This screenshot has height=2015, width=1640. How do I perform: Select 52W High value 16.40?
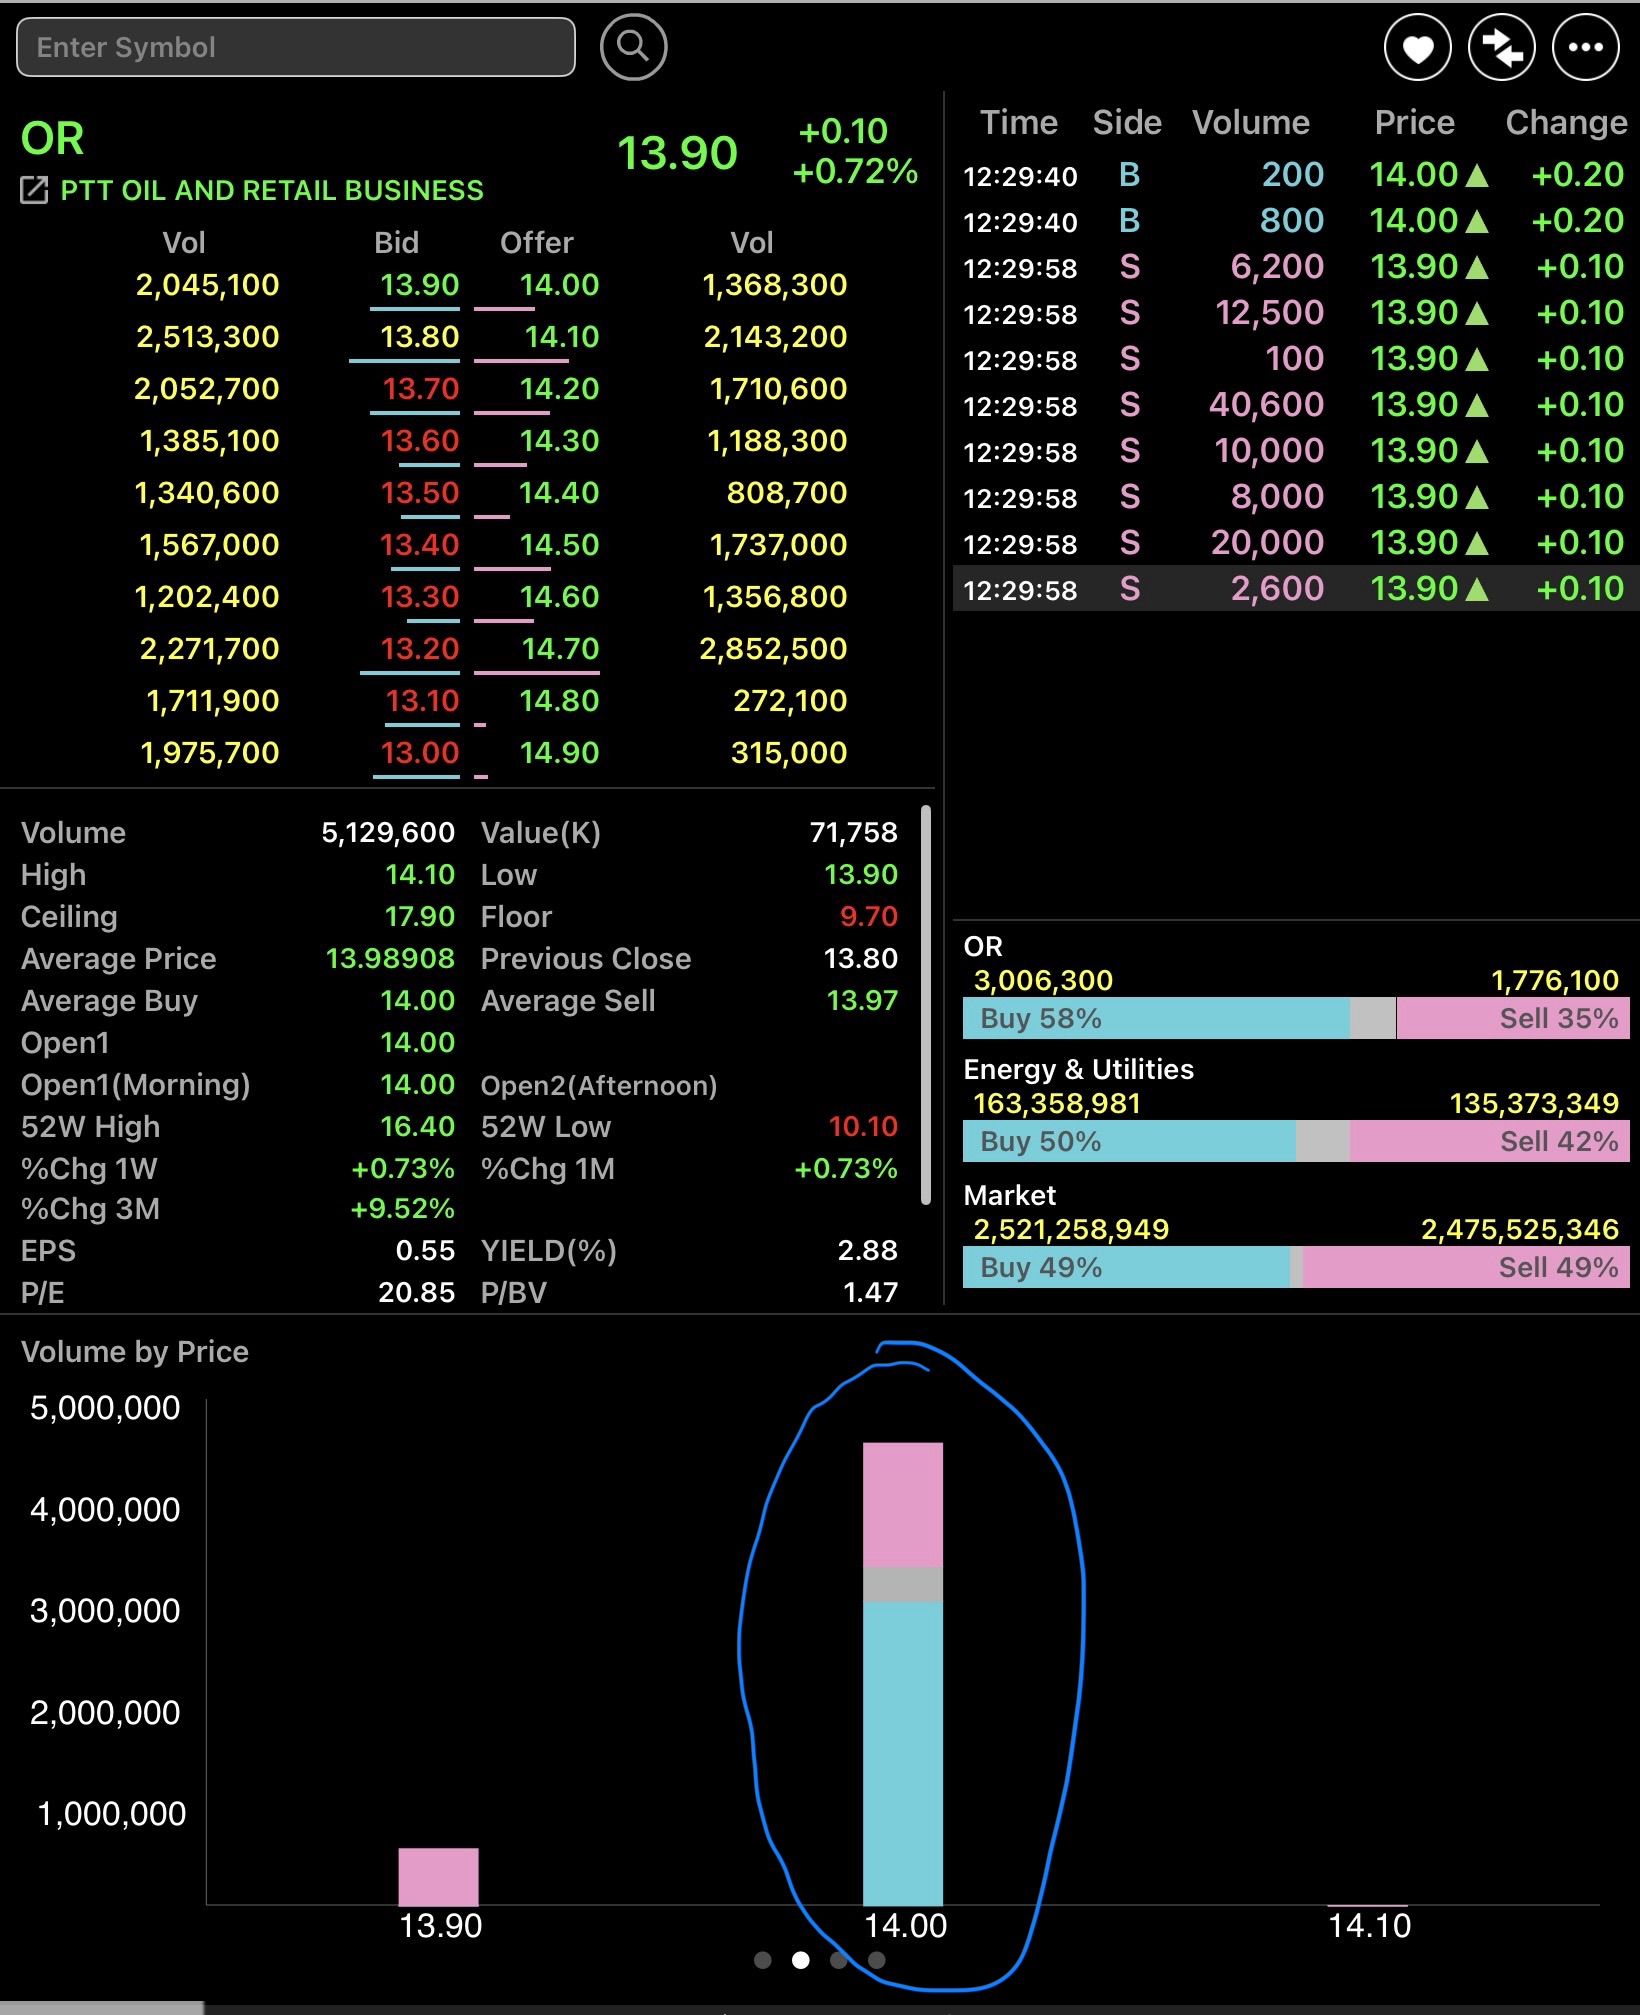(x=417, y=1127)
